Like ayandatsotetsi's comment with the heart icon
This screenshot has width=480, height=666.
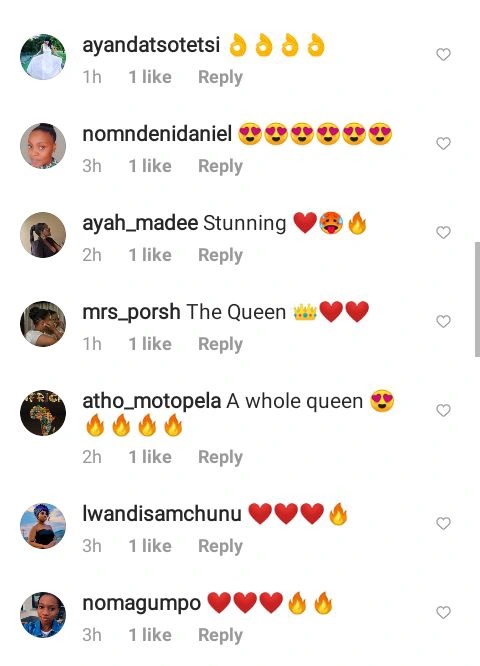(443, 54)
